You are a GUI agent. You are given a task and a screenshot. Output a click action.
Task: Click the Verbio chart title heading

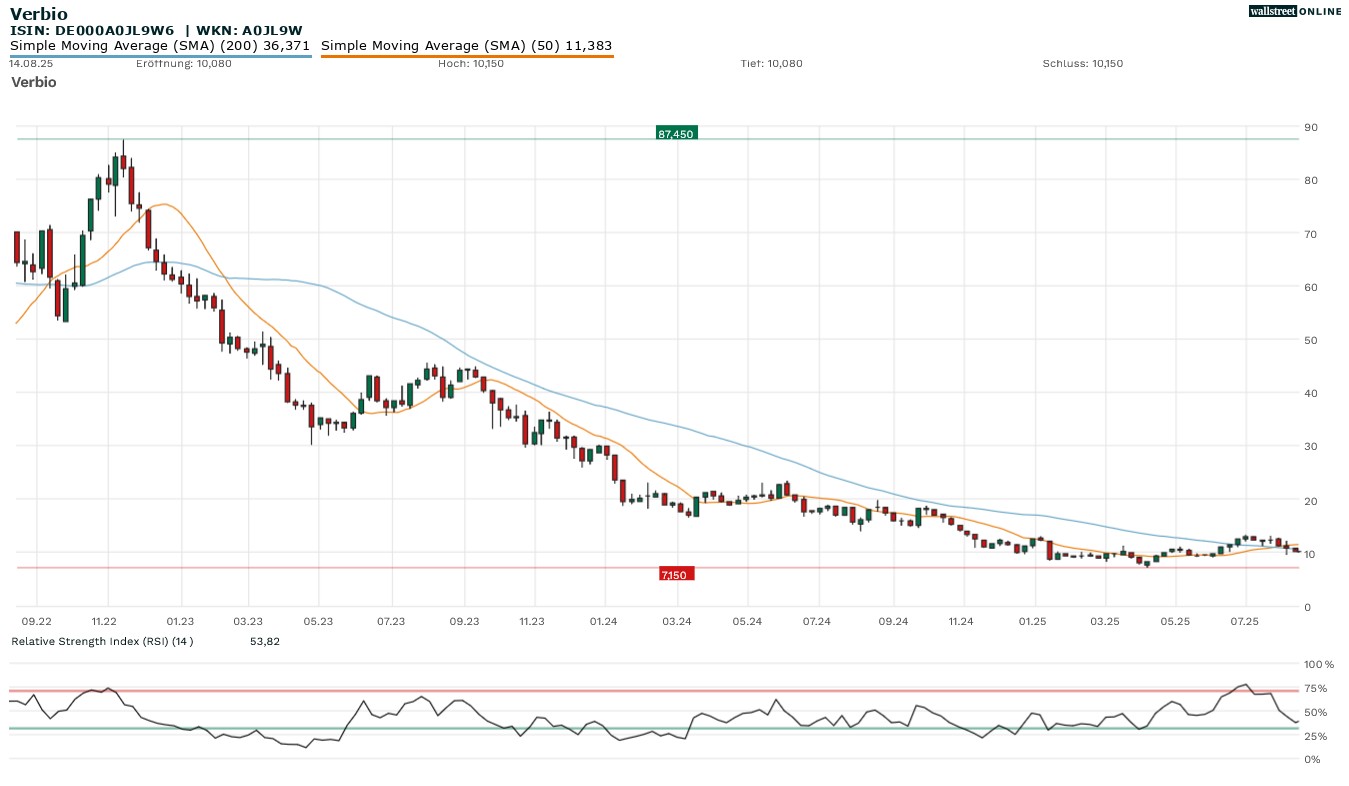[40, 14]
